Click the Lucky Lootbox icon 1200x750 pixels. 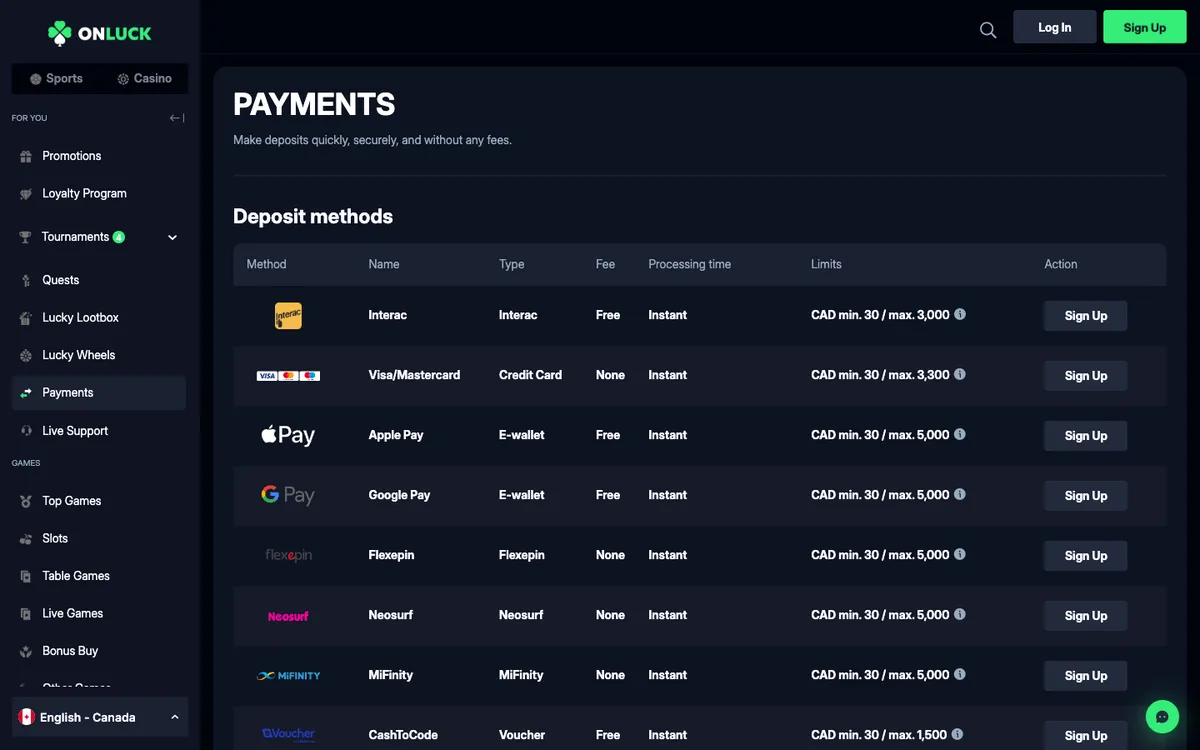coord(26,318)
